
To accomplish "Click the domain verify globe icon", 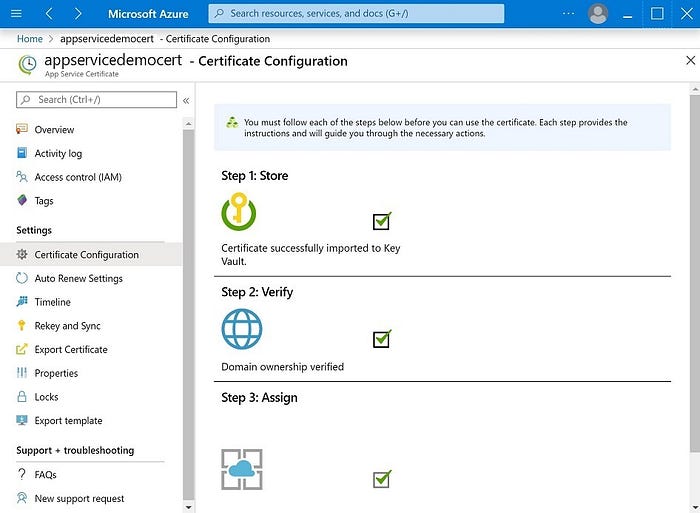I will point(242,329).
